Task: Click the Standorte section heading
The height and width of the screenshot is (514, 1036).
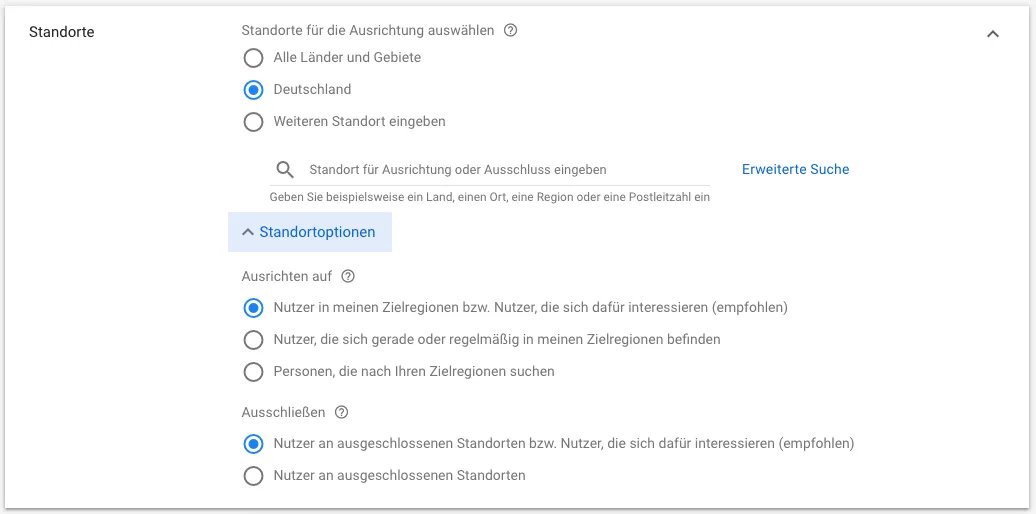Action: (61, 32)
